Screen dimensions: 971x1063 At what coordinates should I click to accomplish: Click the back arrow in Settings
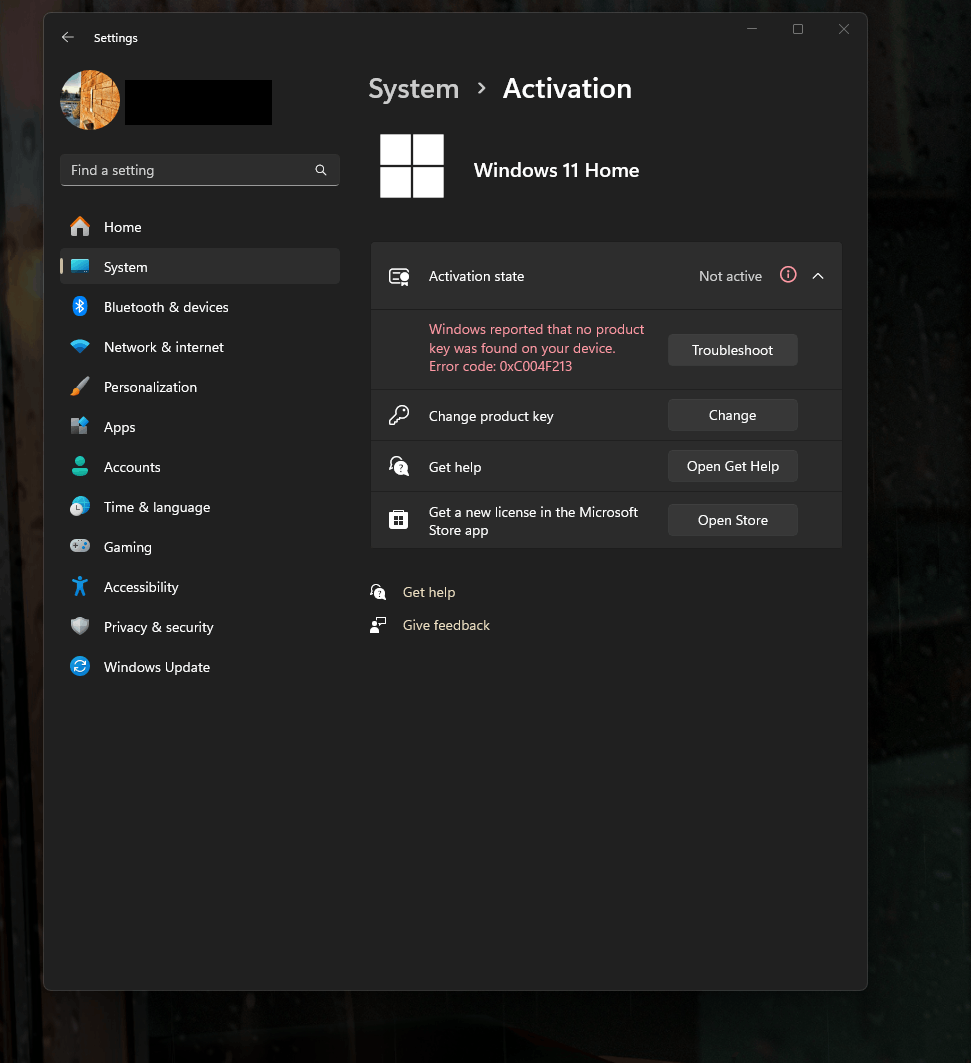(67, 37)
